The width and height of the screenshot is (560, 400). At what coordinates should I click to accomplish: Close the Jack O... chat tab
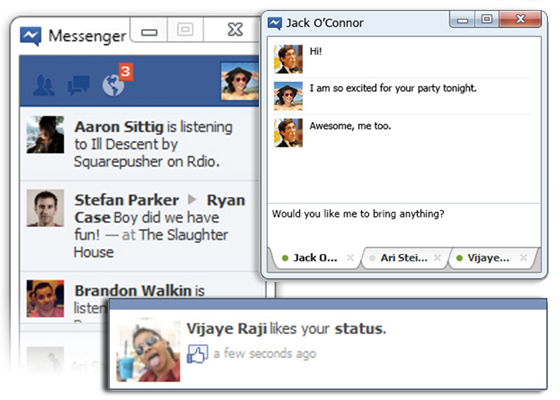point(350,258)
